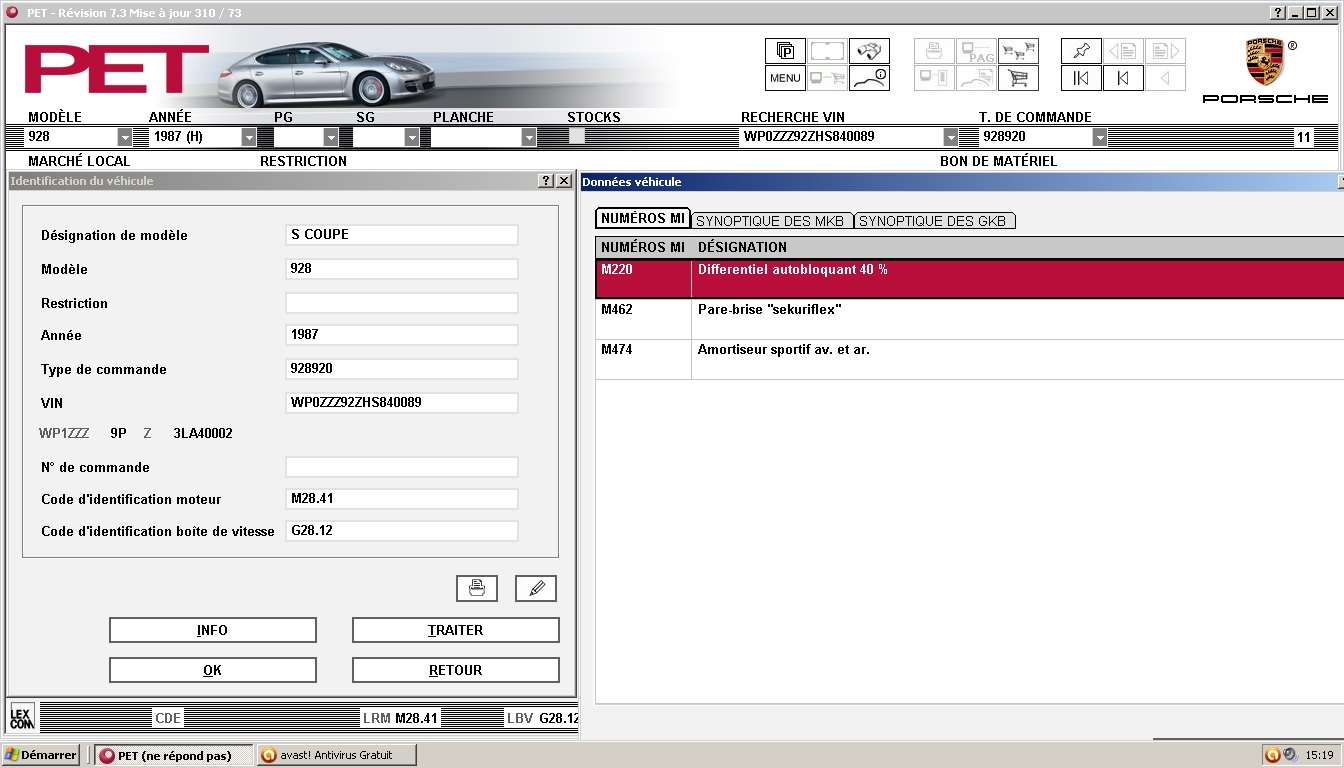Click the greyed printer icon in top toolbar
The width and height of the screenshot is (1344, 768).
pos(934,51)
